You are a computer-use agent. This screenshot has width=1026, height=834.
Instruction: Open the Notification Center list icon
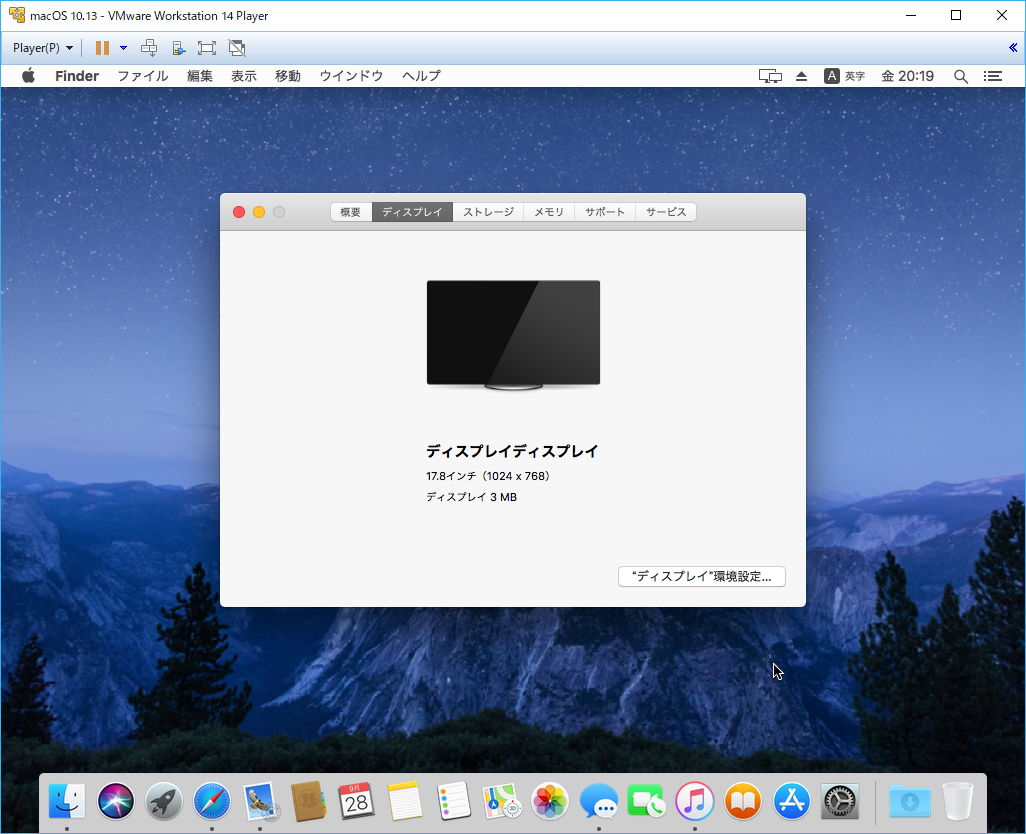993,76
